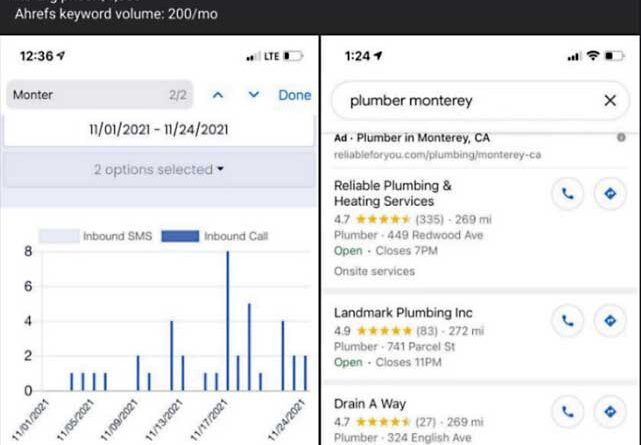Click the Ahrefs keyword volume text

click(x=116, y=14)
